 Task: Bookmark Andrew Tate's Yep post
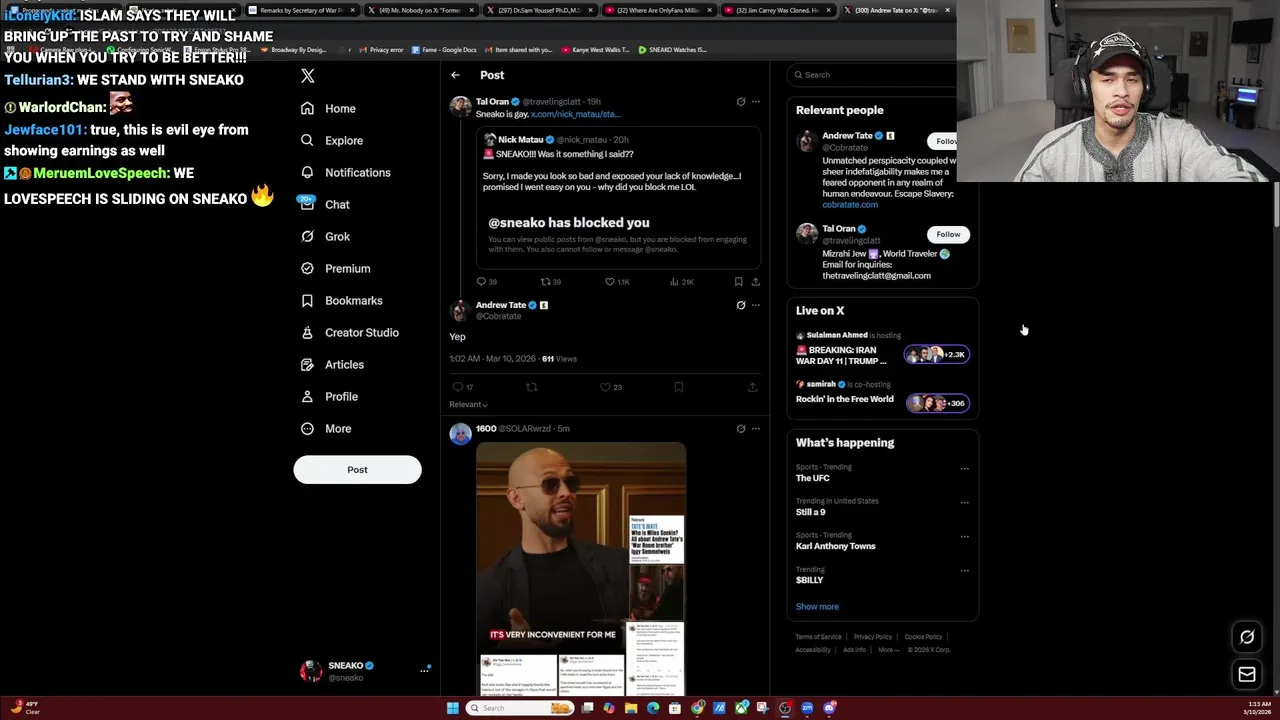point(678,387)
